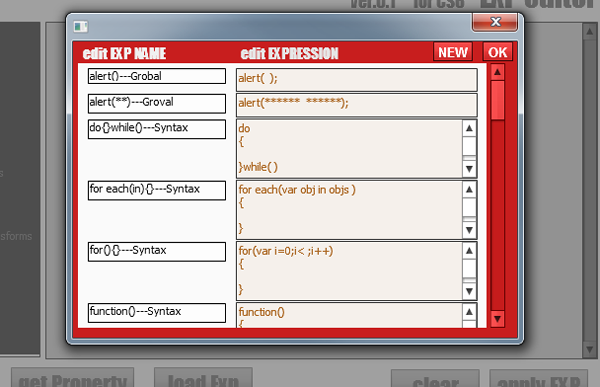
Task: Edit the for each(in){}---Syntax name field
Action: click(x=157, y=190)
